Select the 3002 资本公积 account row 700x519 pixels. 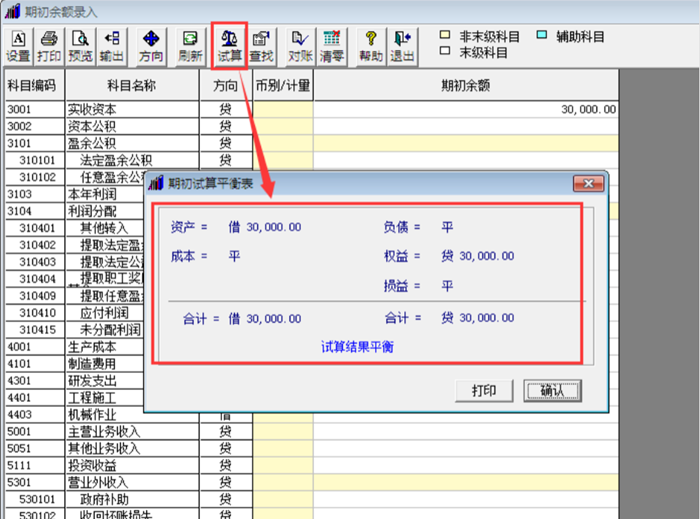tap(312, 126)
